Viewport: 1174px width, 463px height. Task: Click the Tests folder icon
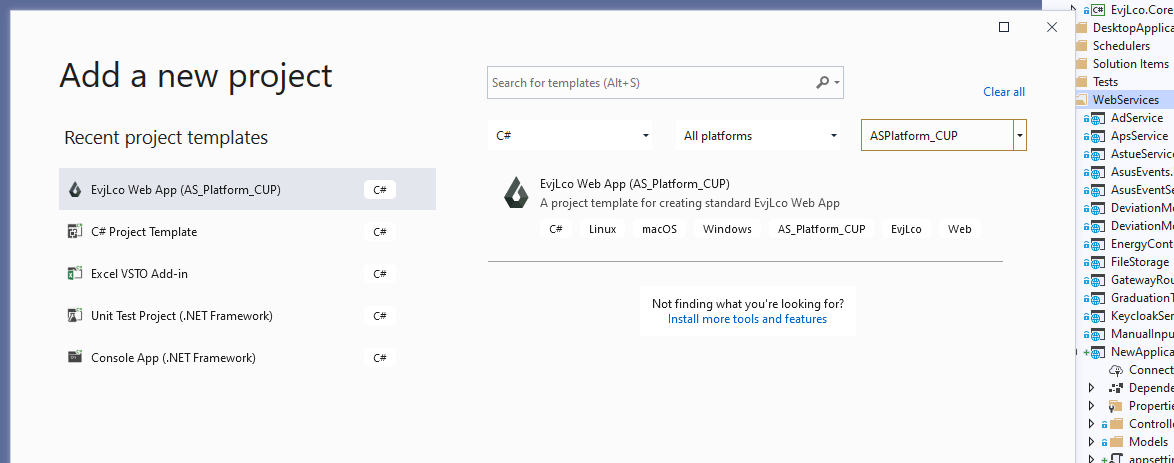click(x=1081, y=82)
